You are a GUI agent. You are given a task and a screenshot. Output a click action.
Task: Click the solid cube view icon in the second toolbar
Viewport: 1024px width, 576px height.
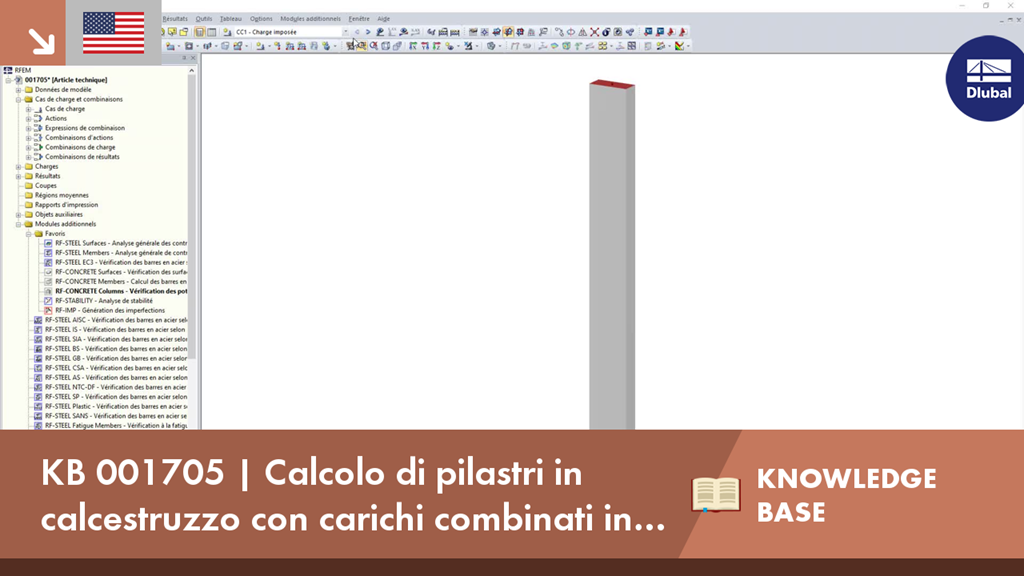click(x=397, y=46)
